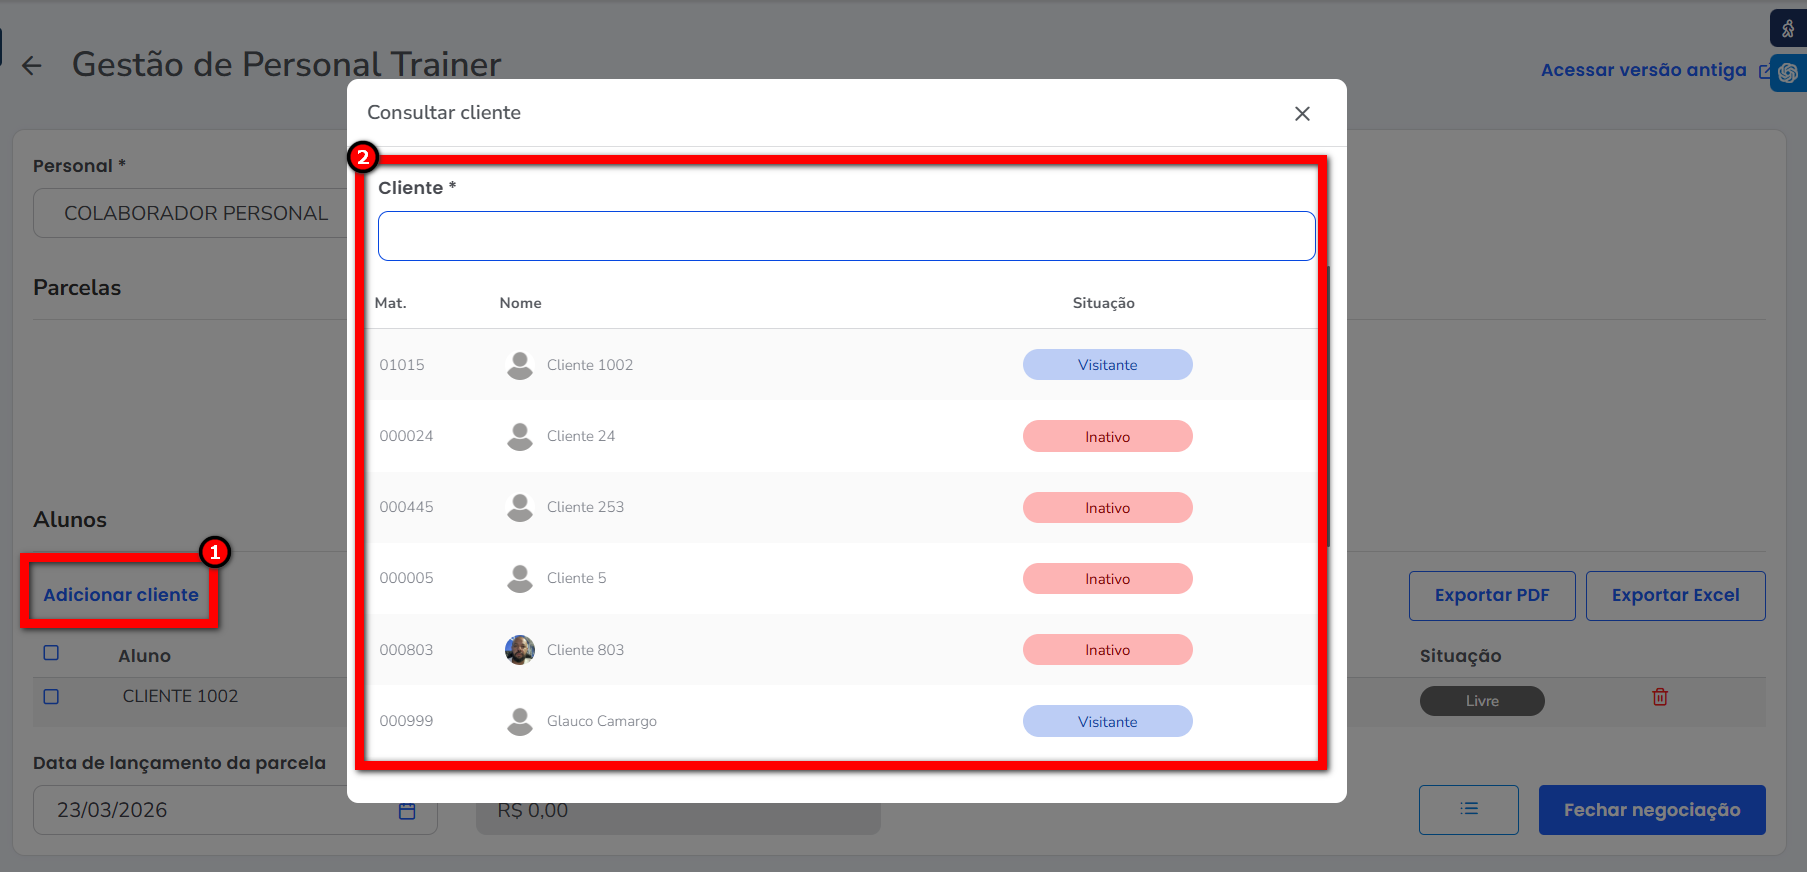The width and height of the screenshot is (1807, 872).
Task: Select Cliente 24 from the client list
Action: [581, 436]
